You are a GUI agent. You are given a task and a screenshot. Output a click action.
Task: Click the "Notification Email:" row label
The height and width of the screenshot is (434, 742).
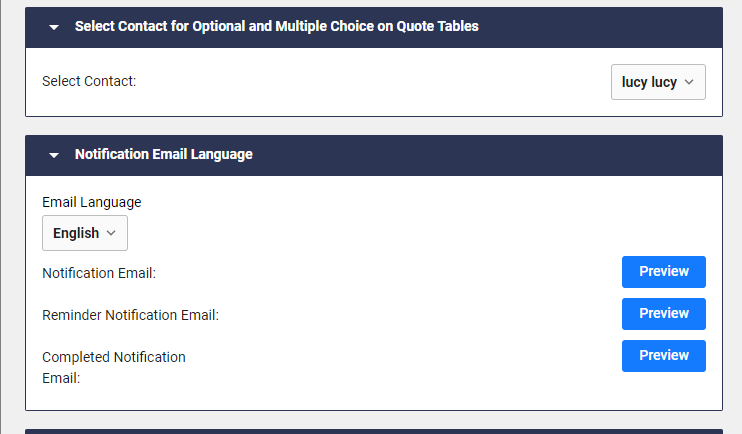click(x=99, y=273)
